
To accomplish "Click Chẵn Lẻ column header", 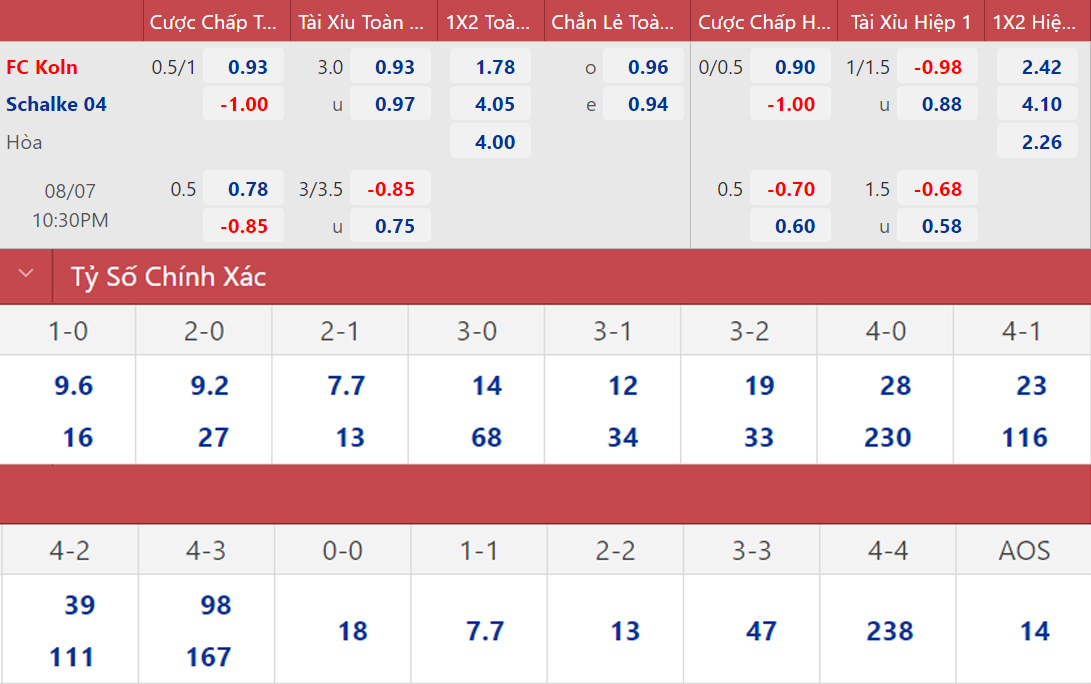I will (613, 22).
